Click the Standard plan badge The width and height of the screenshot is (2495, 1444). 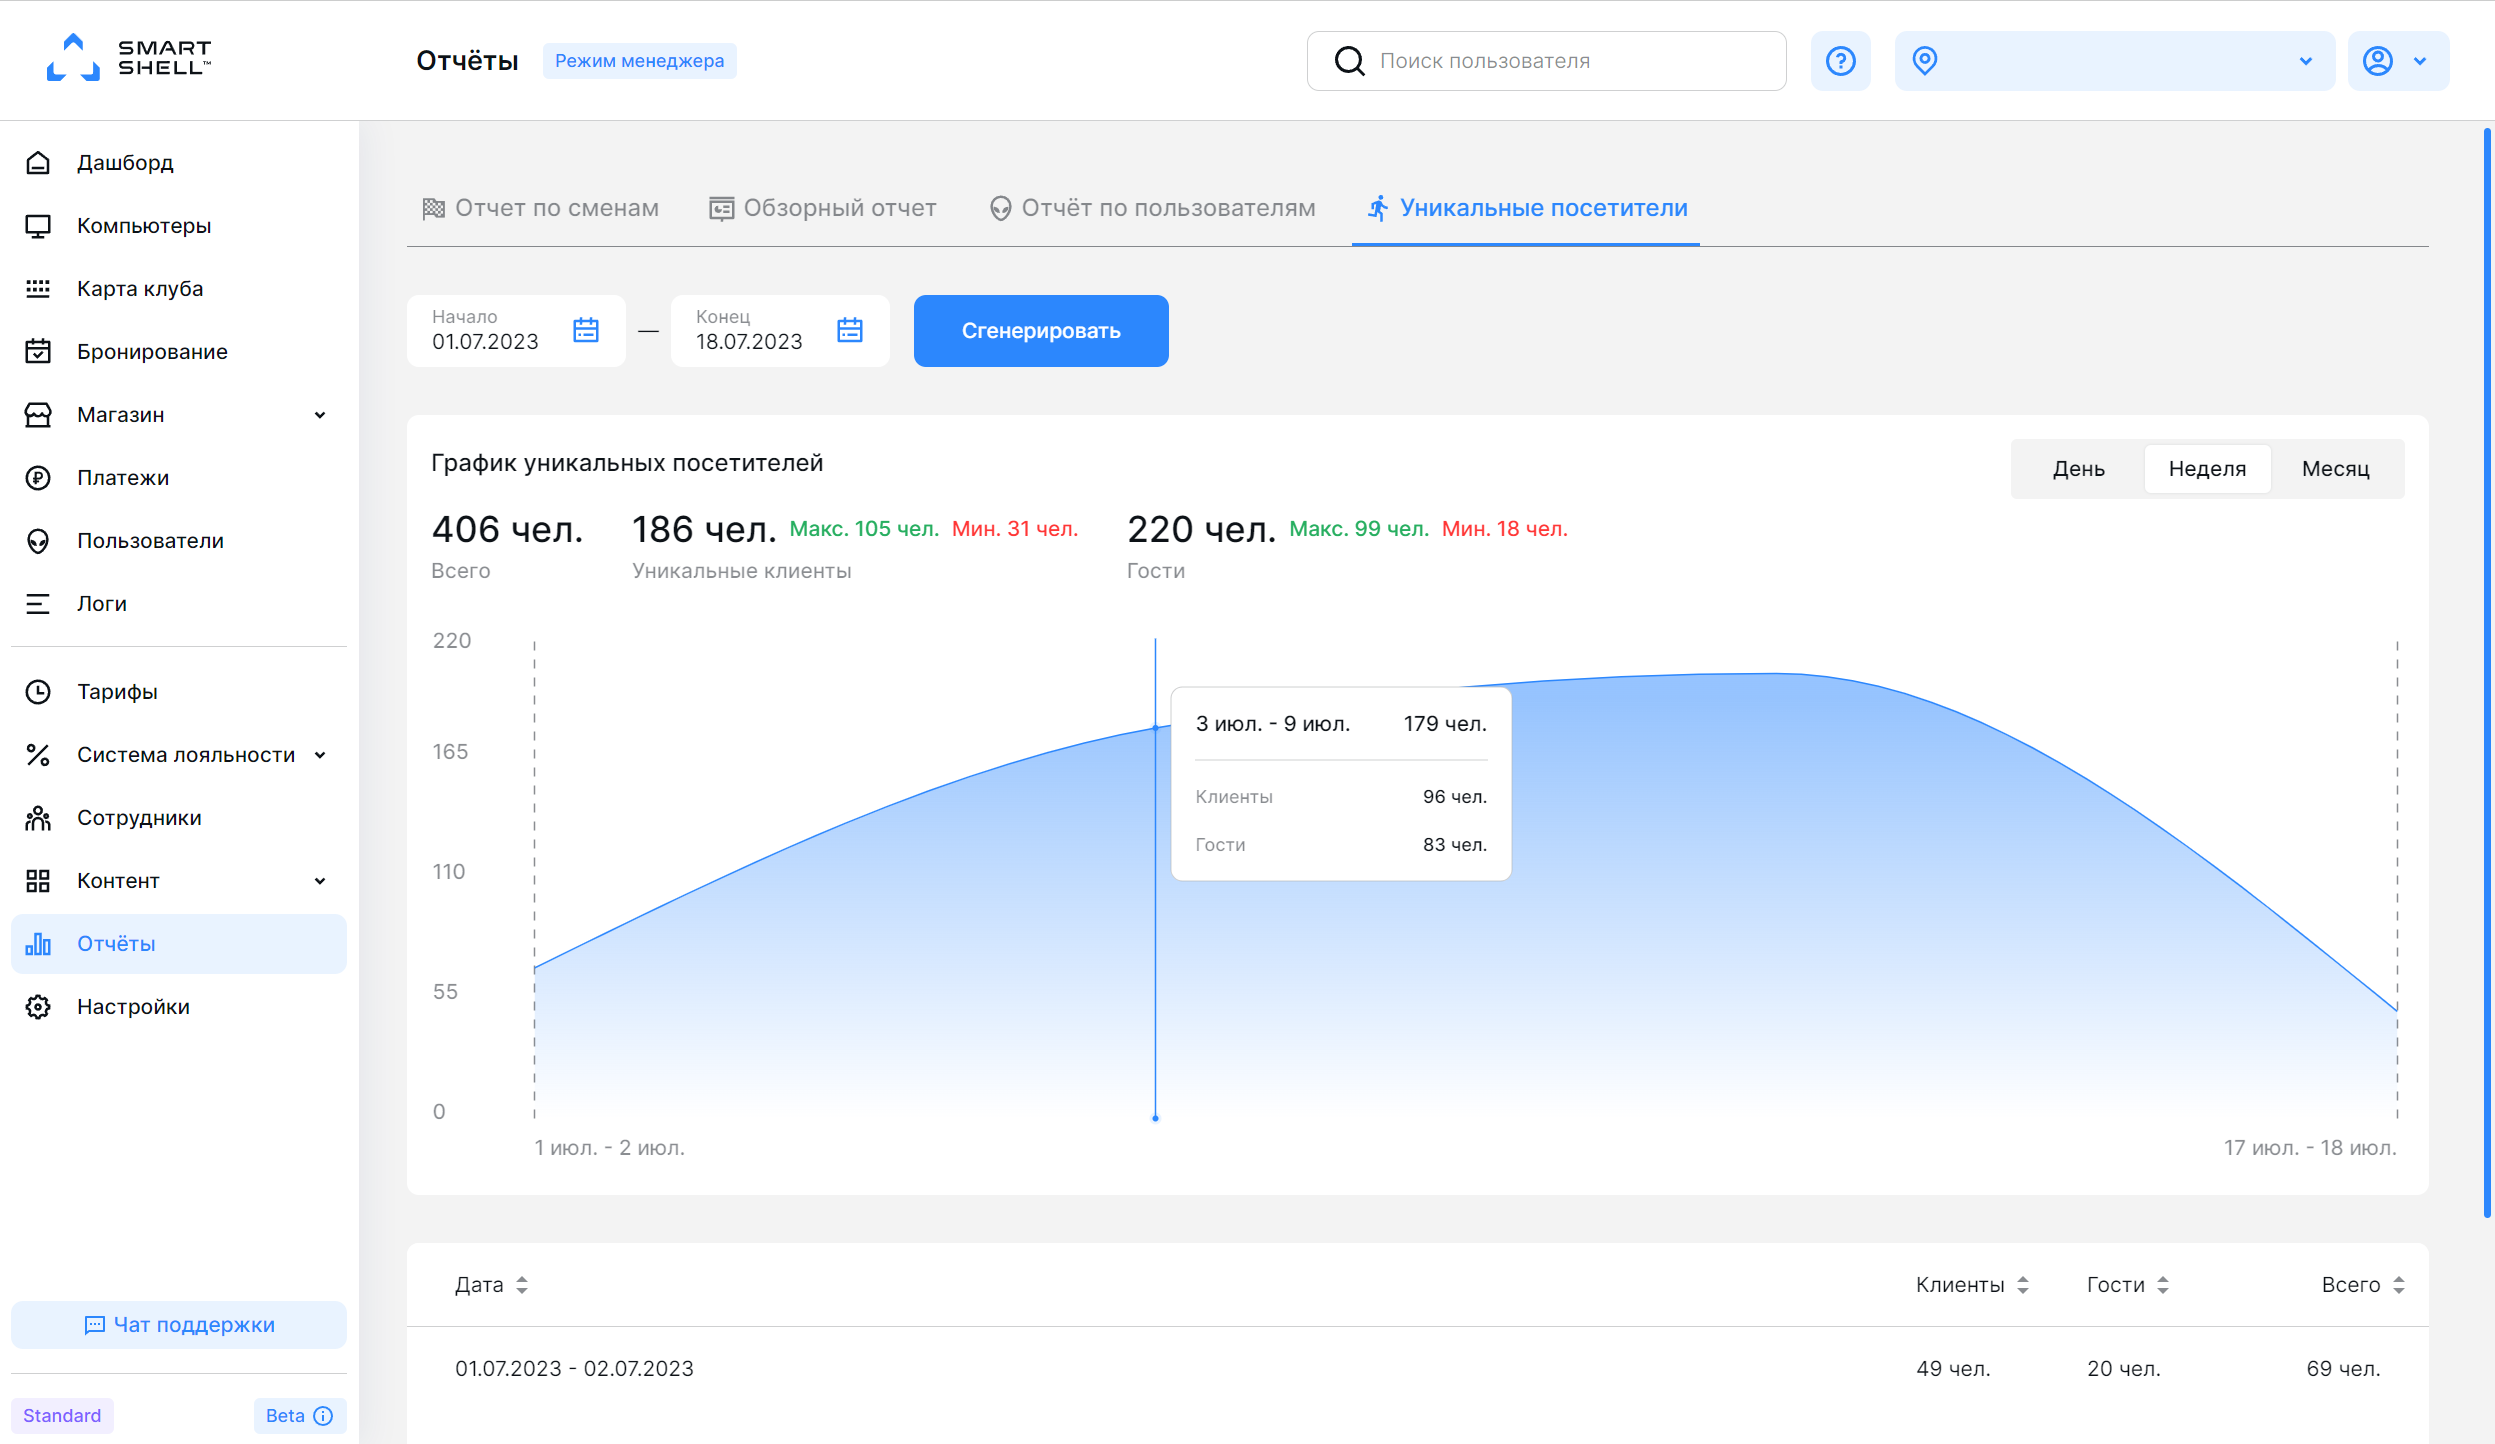[62, 1416]
